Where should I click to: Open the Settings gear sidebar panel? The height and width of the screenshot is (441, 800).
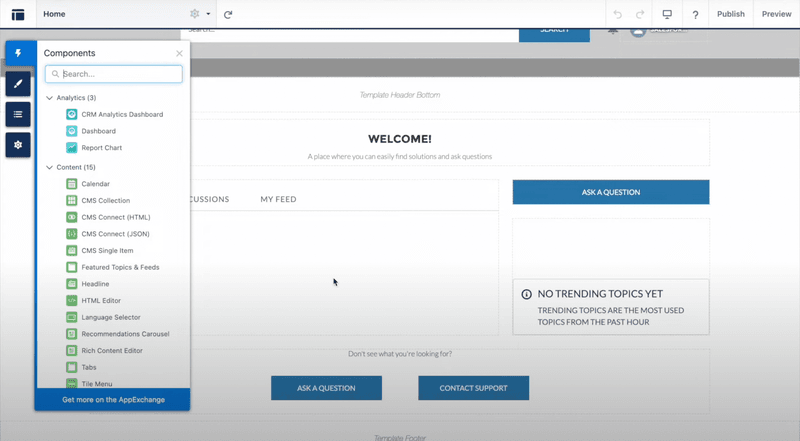[17, 145]
